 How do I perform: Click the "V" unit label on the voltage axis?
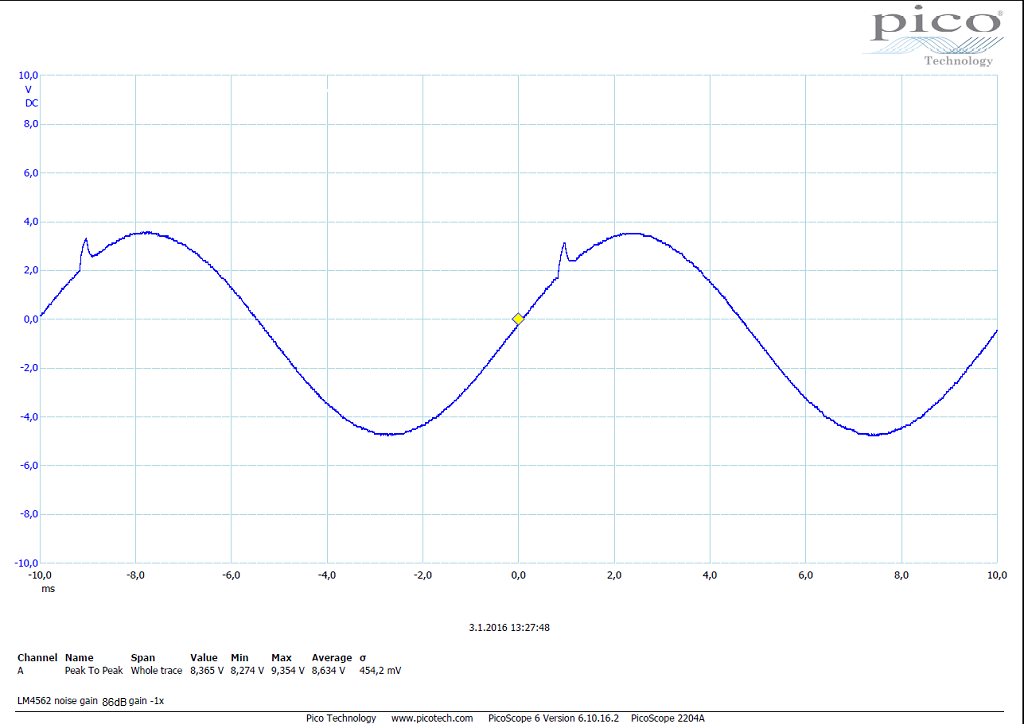point(28,89)
